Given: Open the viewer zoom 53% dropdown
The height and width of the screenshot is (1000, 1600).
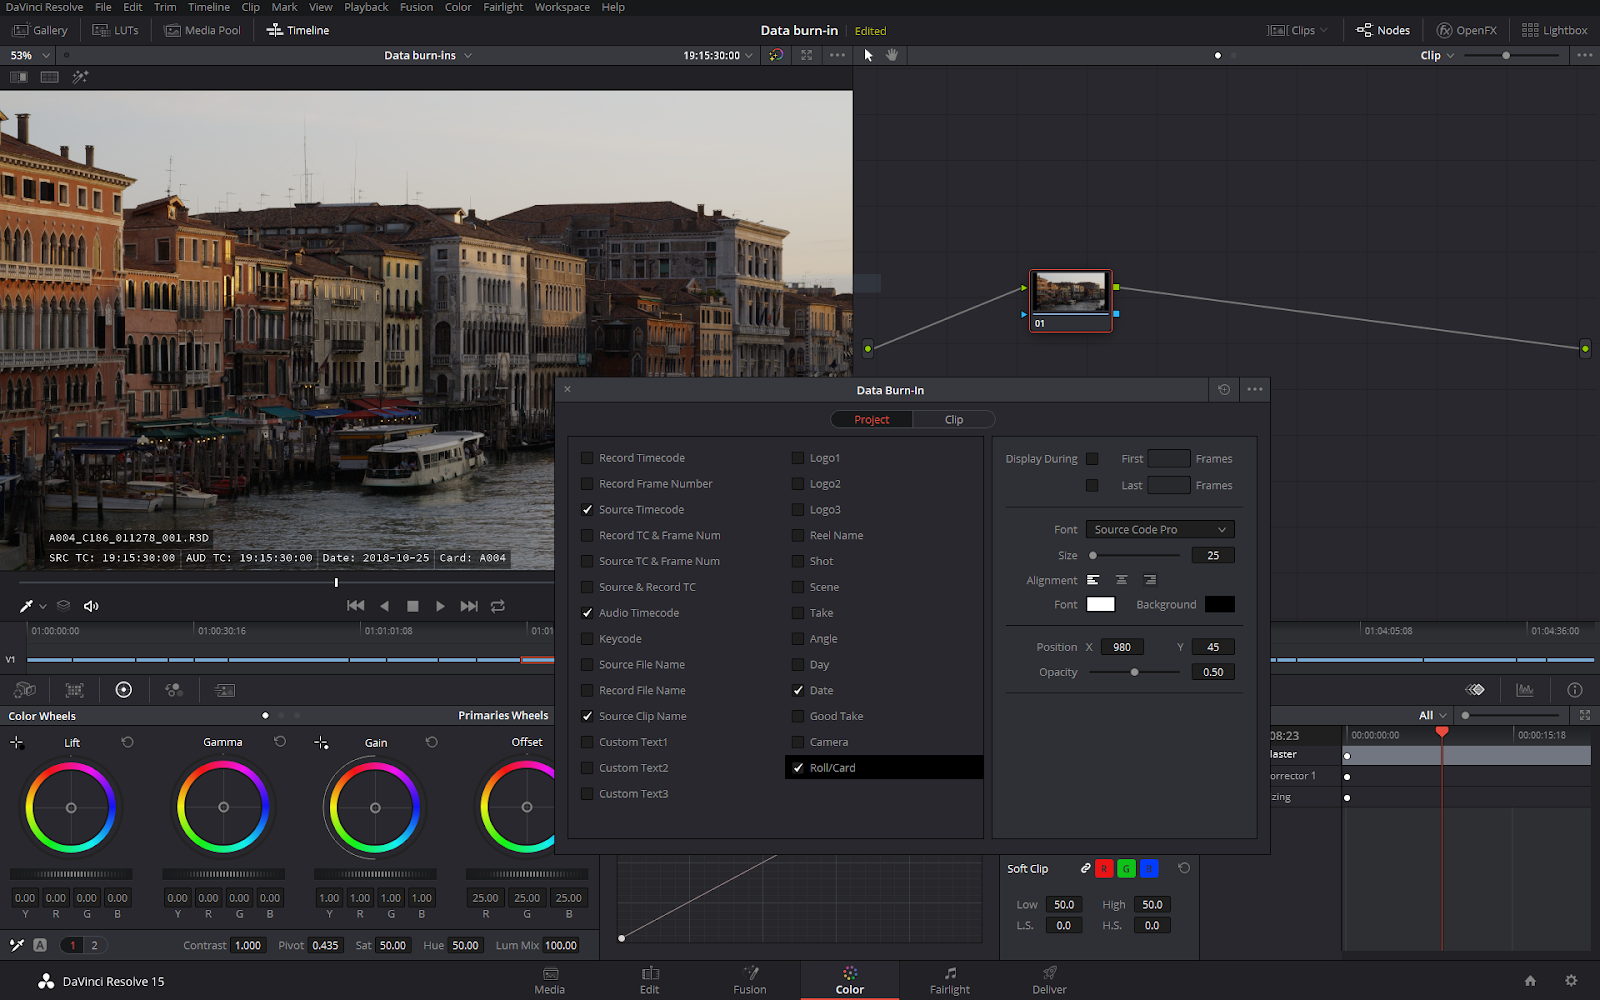Looking at the screenshot, I should (x=29, y=55).
